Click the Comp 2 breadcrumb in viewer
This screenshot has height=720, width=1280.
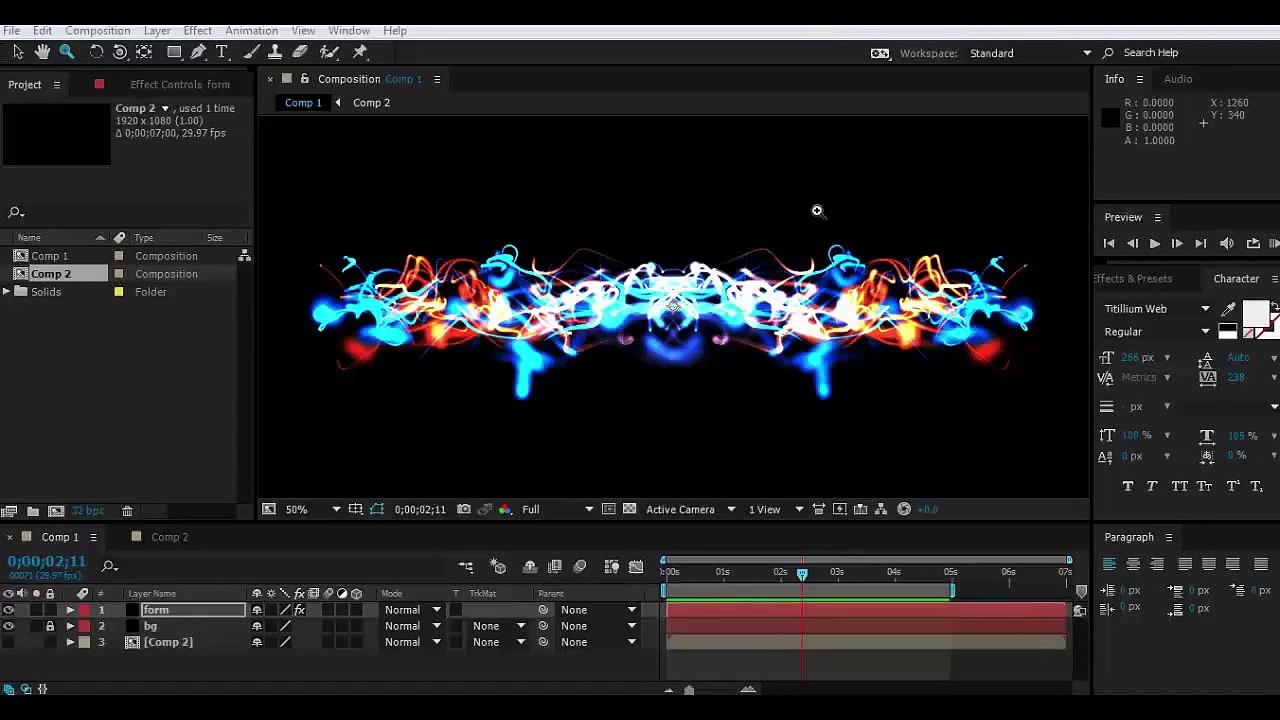point(371,103)
